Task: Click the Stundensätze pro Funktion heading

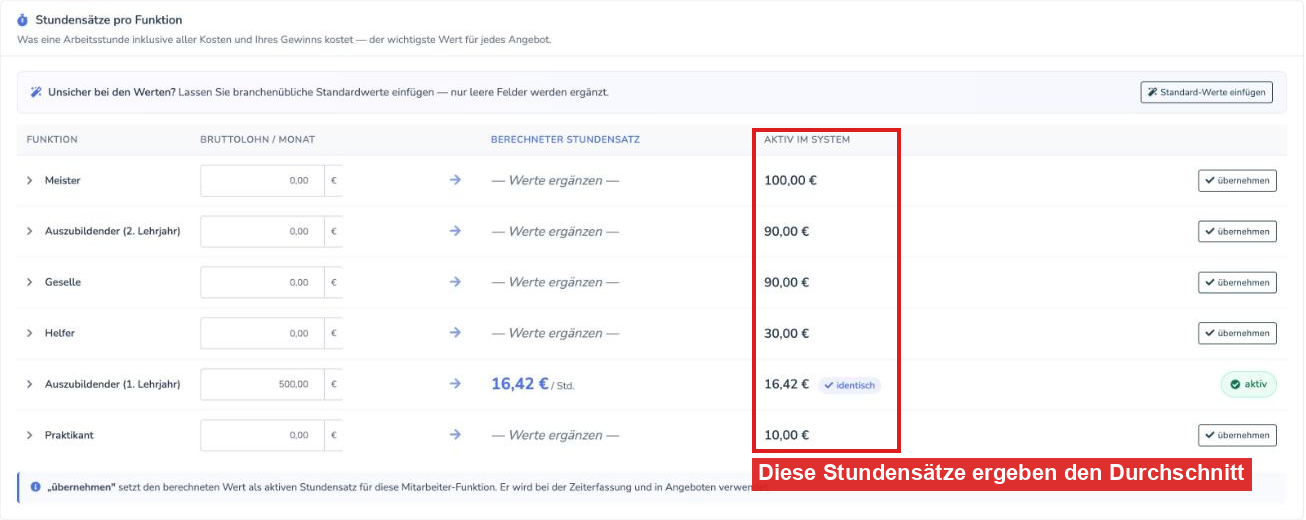Action: point(109,20)
